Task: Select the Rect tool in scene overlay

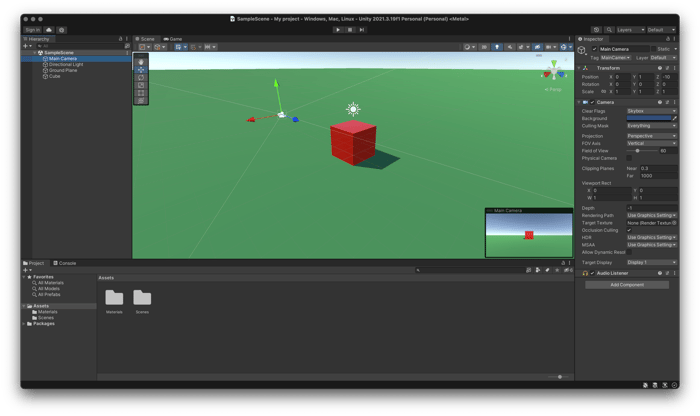Action: click(141, 93)
